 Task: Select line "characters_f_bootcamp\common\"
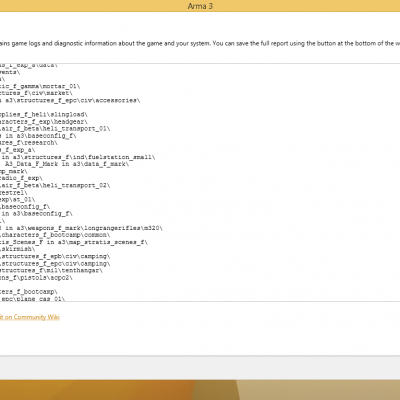click(x=55, y=235)
